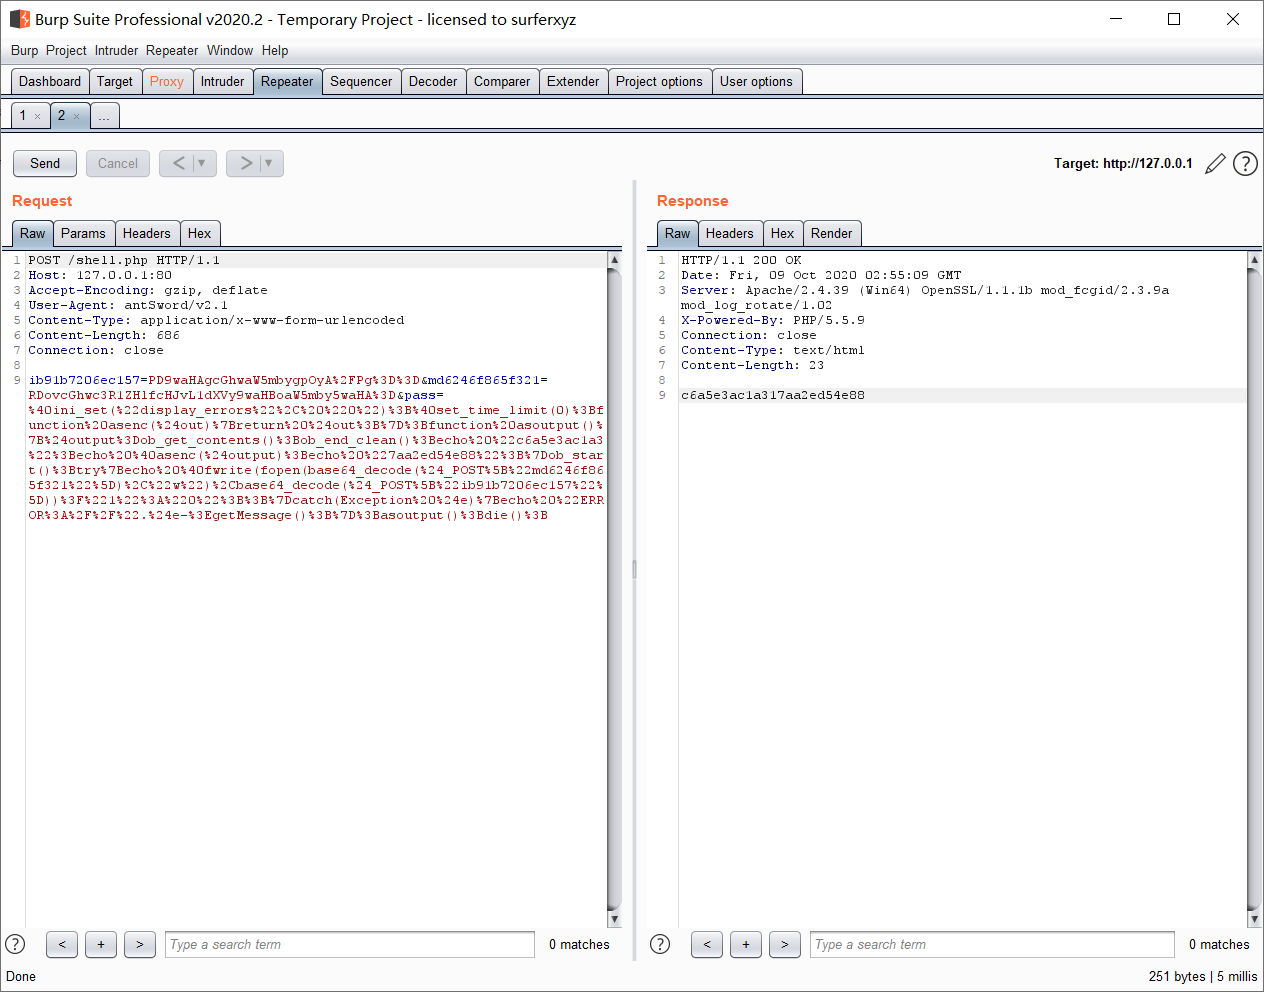Go back to previous request in history

click(x=178, y=163)
